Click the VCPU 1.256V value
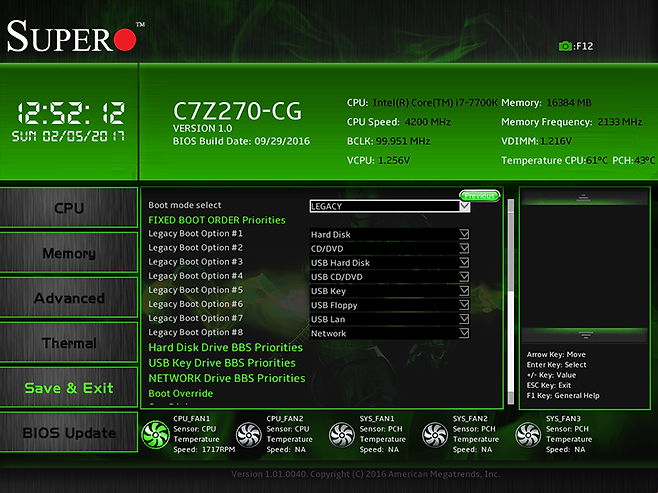This screenshot has width=658, height=493. (x=394, y=160)
